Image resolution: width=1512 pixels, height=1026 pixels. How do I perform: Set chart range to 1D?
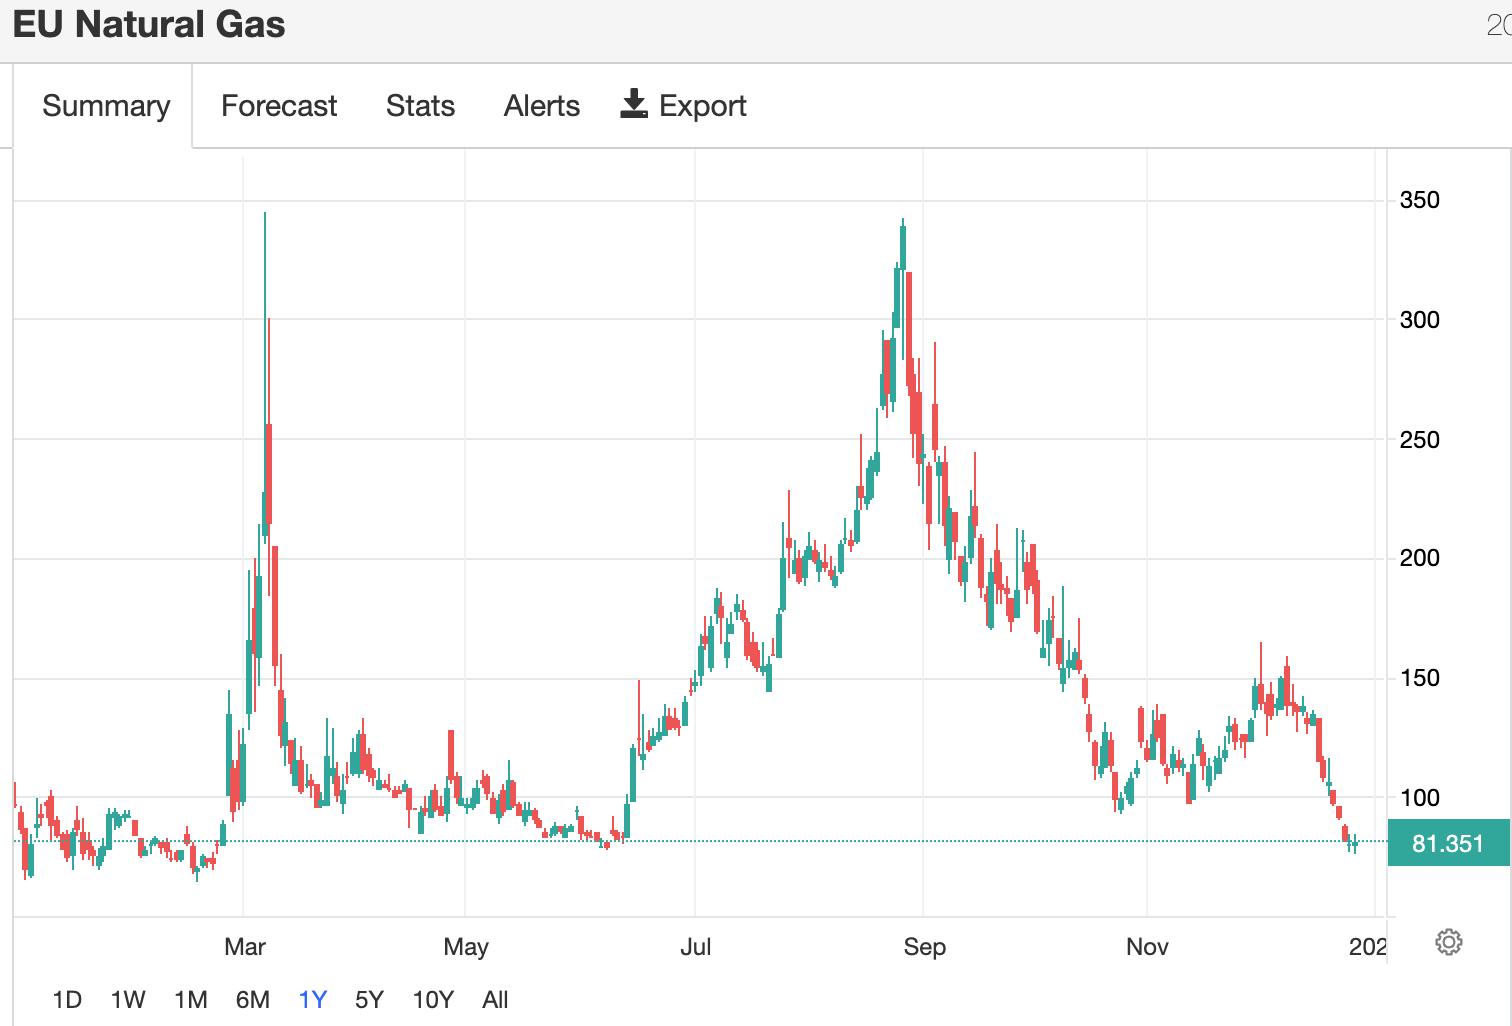coord(67,999)
